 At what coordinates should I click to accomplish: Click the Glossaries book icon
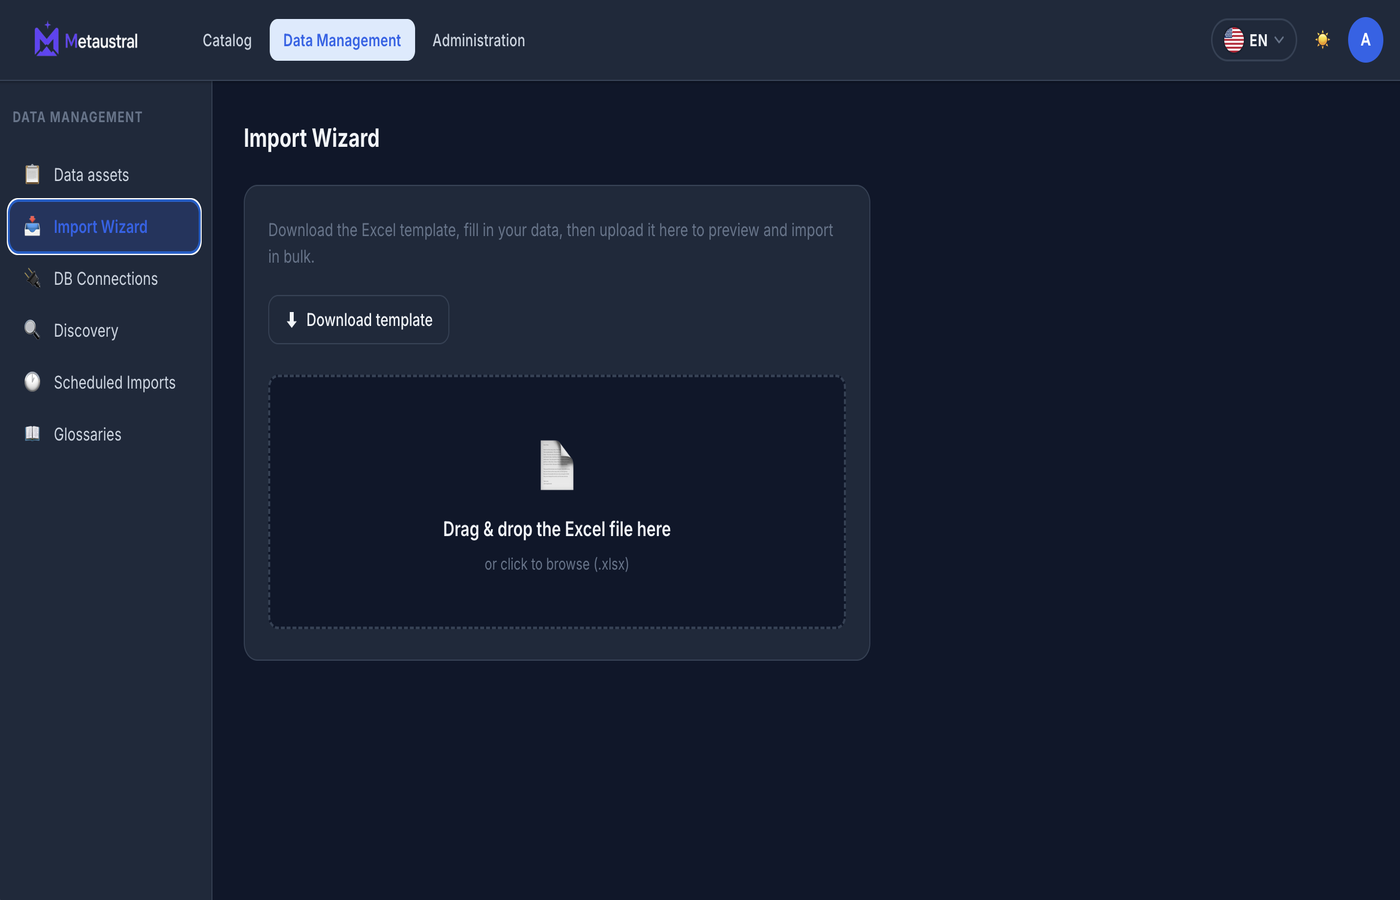click(x=33, y=434)
